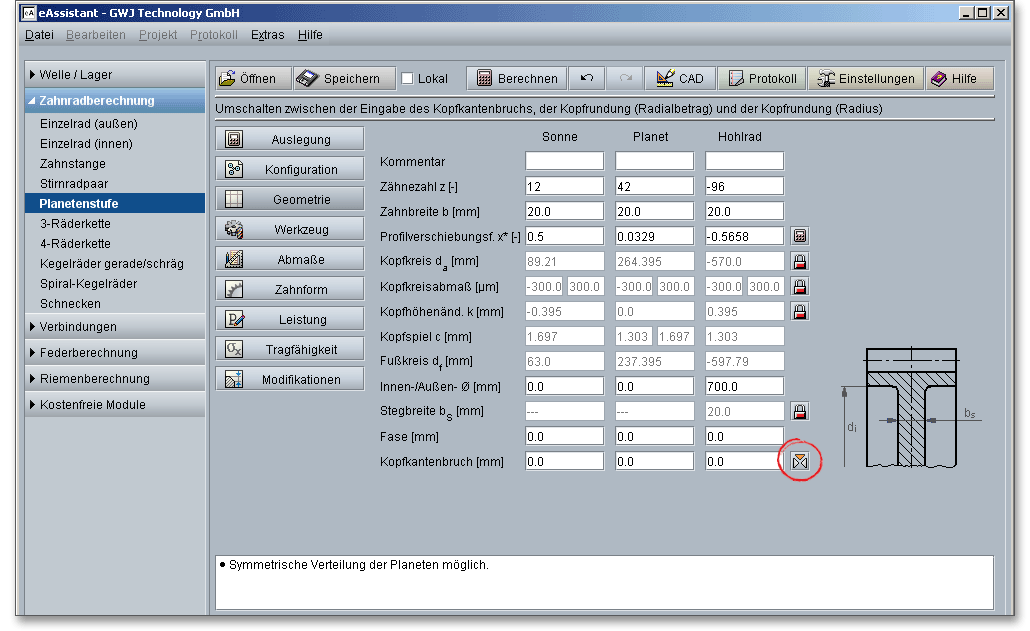This screenshot has height=631, width=1030.
Task: Unlock the Stegbreite field lock icon
Action: coord(800,411)
